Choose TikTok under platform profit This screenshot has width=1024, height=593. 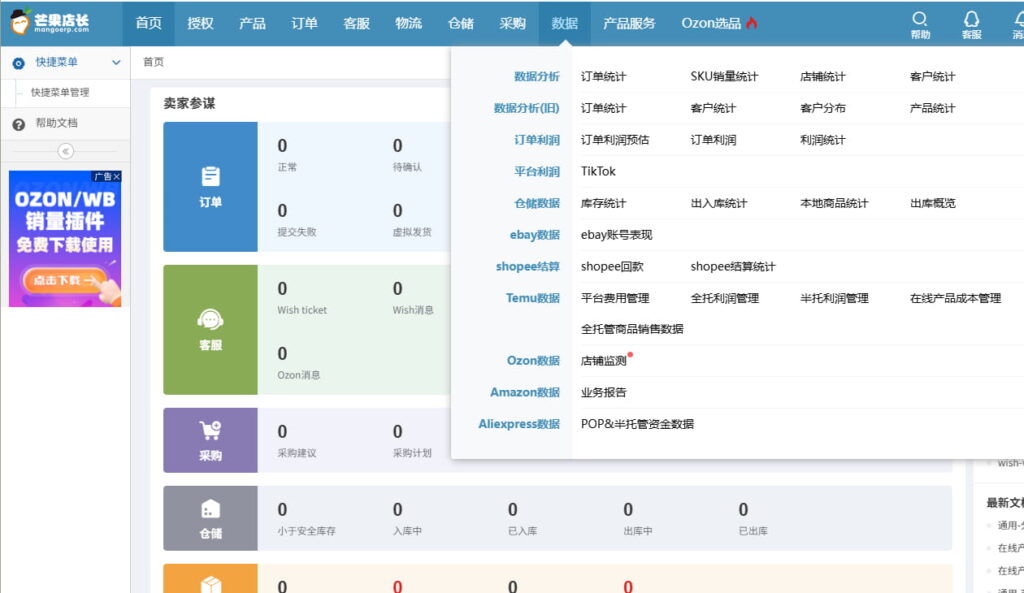pyautogui.click(x=598, y=171)
